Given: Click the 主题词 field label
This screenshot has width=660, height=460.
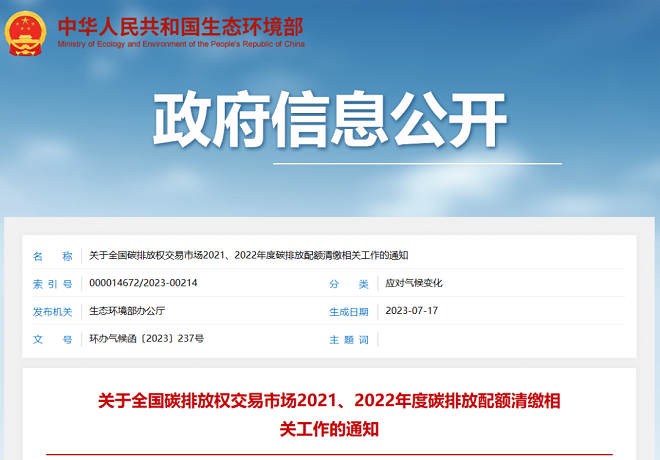Looking at the screenshot, I should (x=349, y=339).
